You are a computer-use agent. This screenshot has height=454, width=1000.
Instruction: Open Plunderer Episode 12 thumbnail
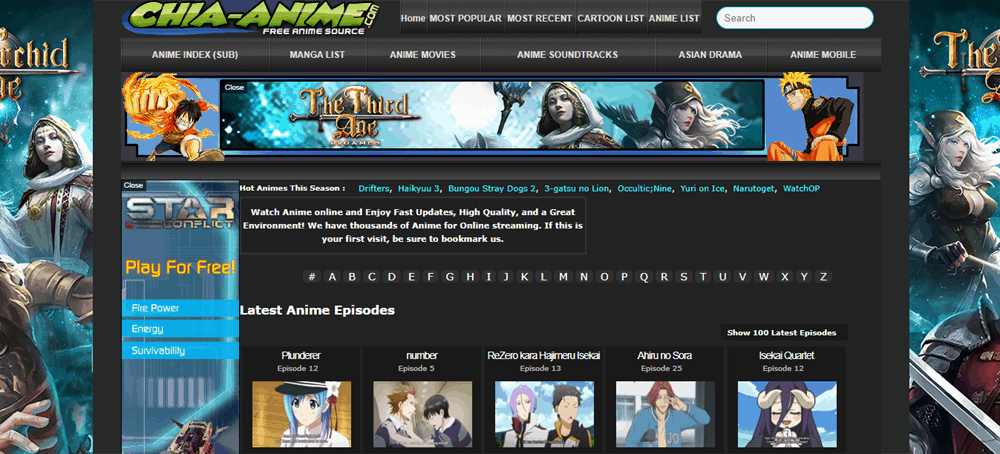pyautogui.click(x=301, y=414)
